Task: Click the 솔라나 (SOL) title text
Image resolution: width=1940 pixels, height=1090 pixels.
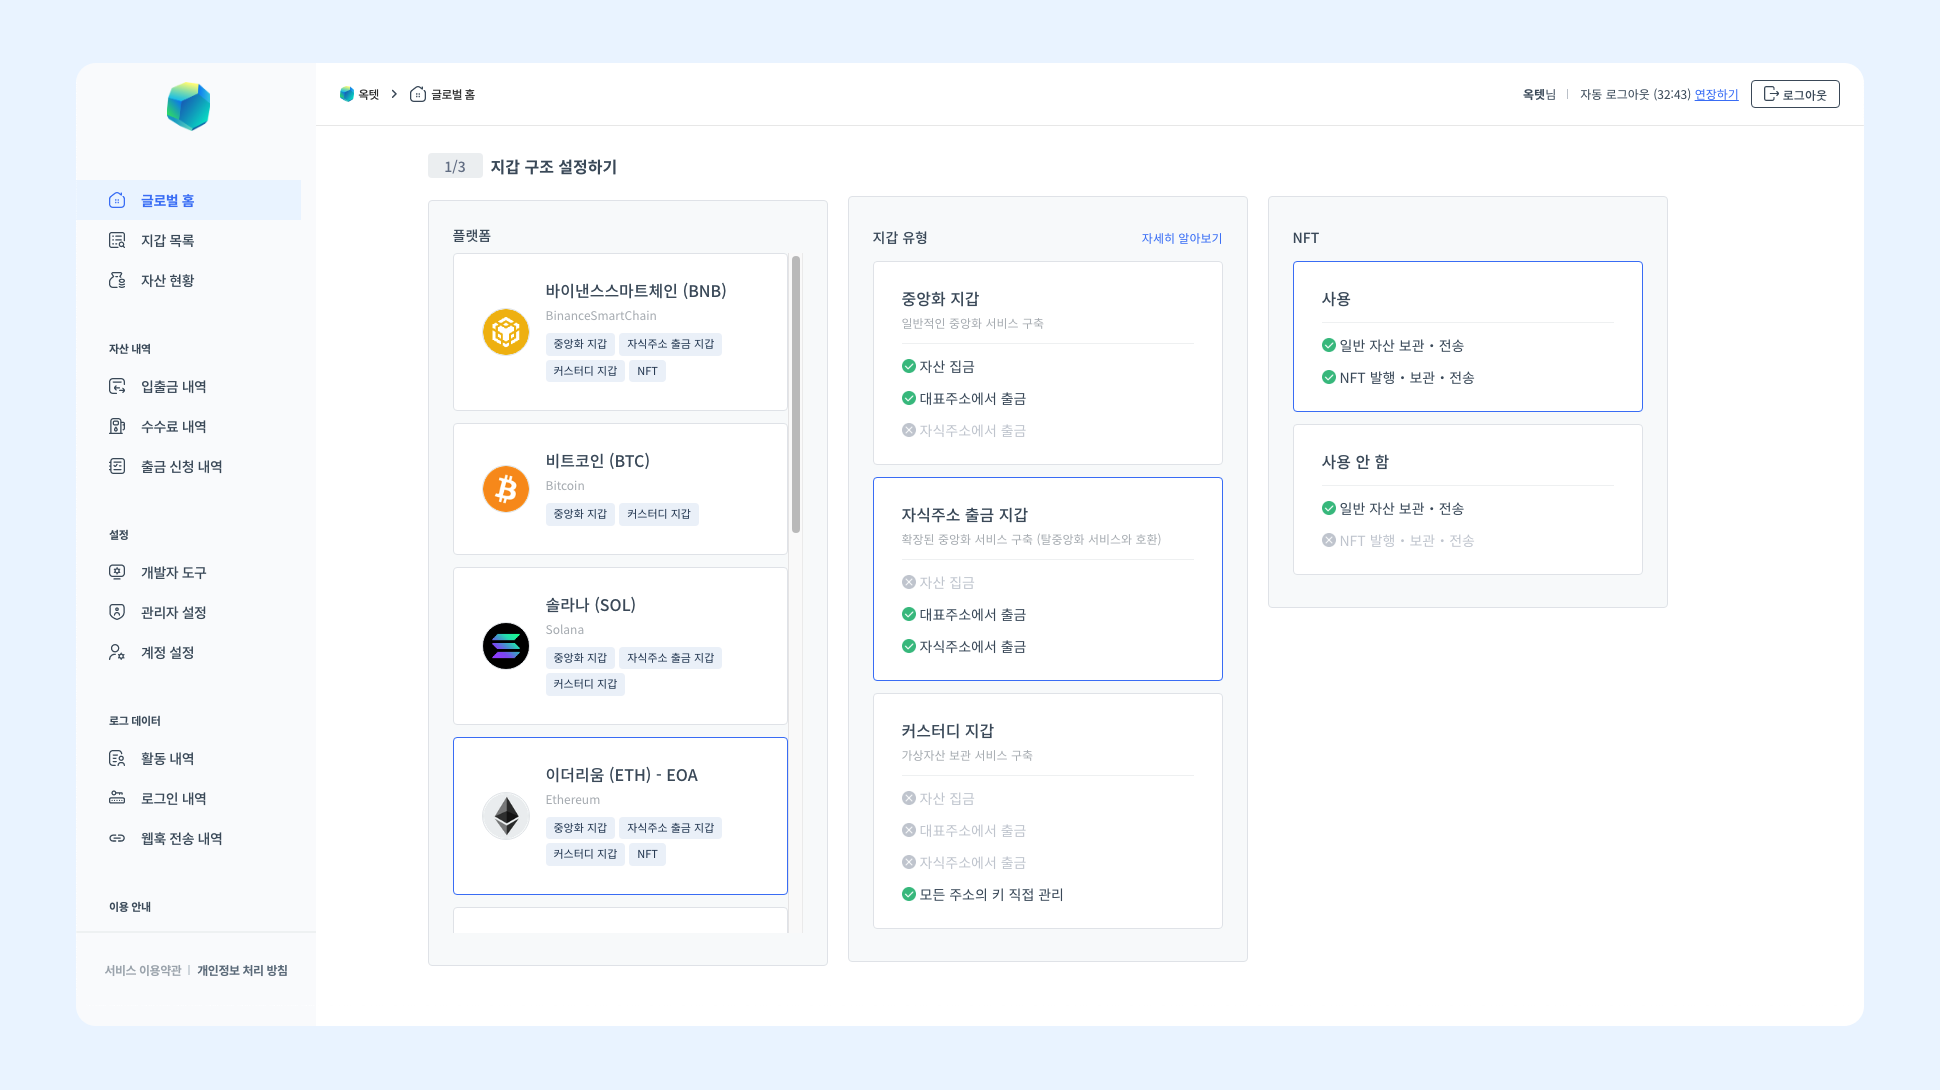Action: tap(590, 605)
